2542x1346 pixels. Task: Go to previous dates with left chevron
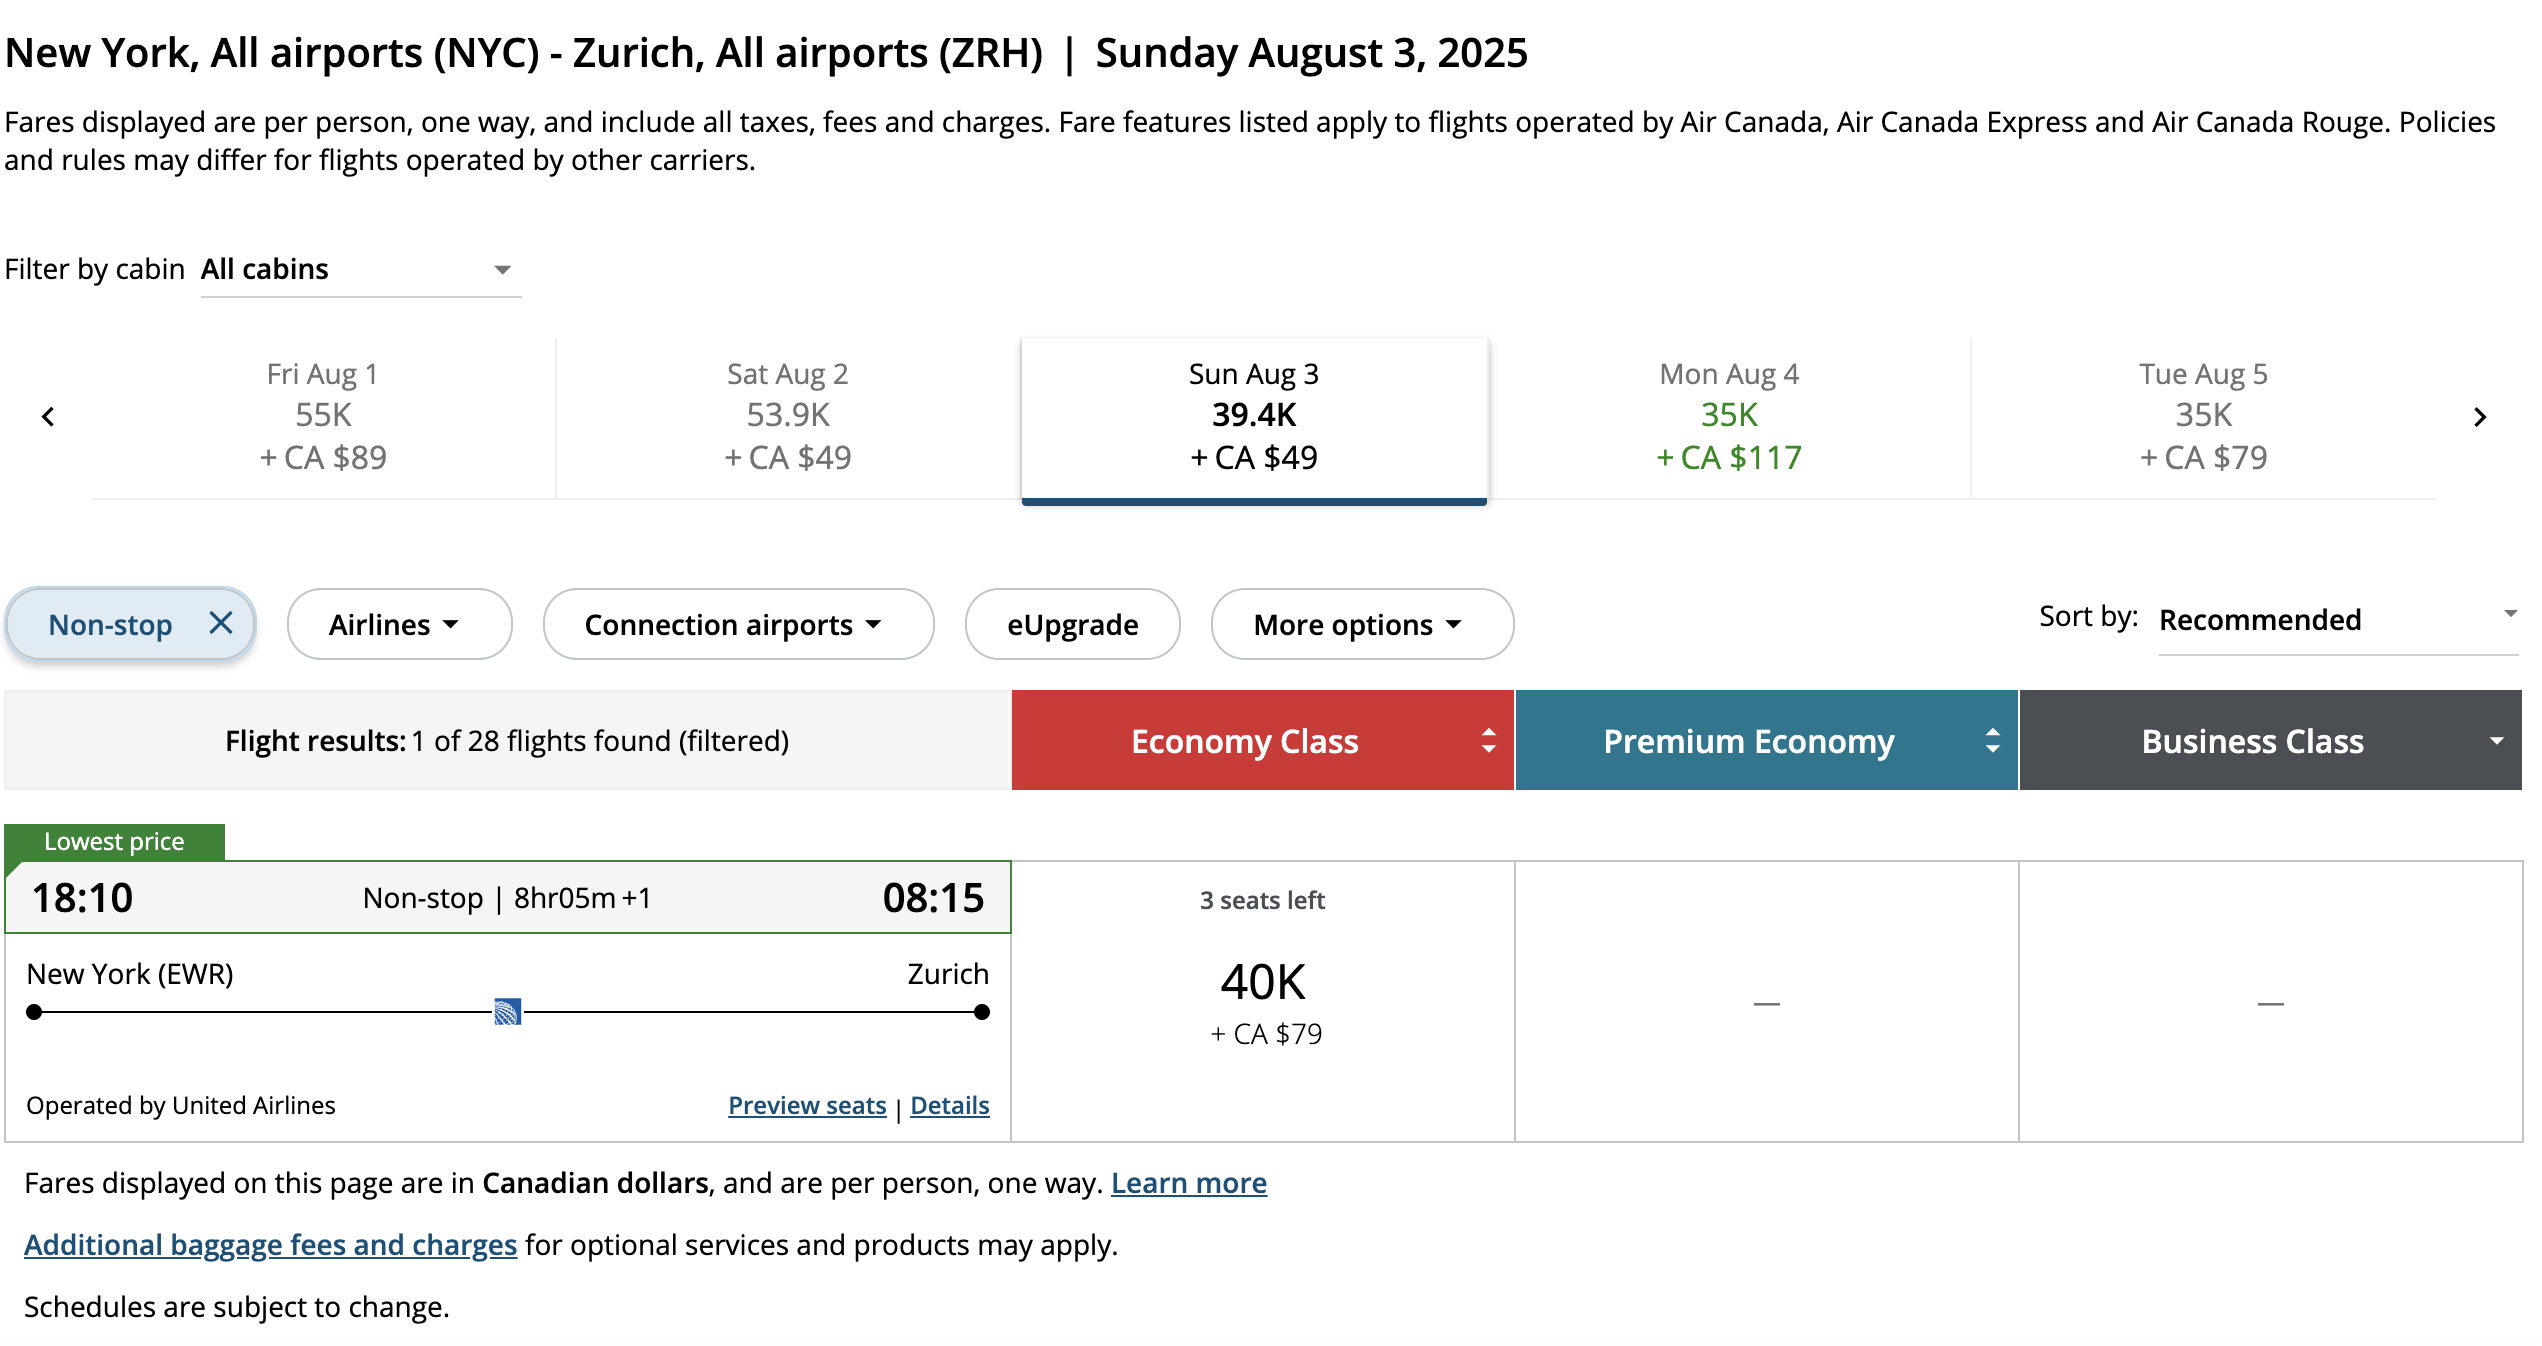(48, 417)
